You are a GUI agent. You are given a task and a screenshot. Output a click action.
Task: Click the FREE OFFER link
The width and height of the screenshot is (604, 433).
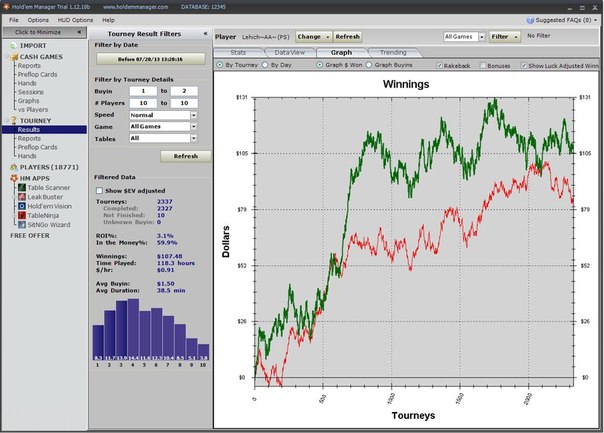point(30,235)
